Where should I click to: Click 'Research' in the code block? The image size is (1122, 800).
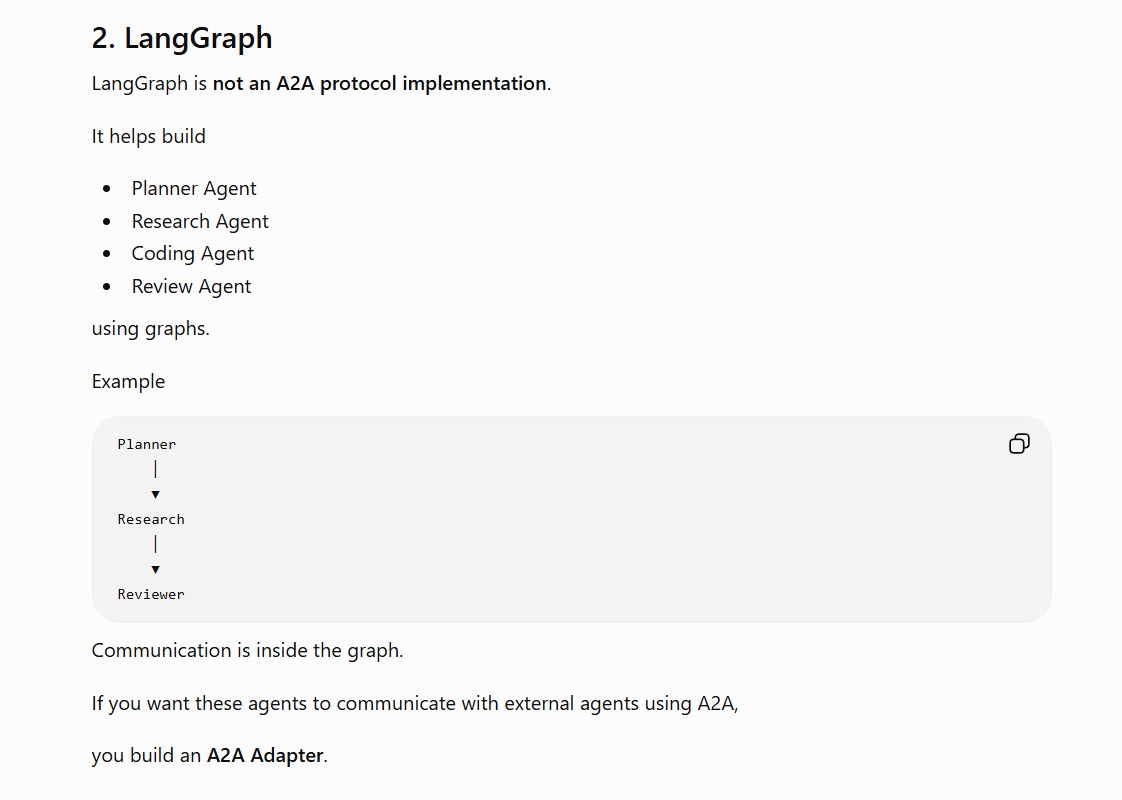(x=151, y=519)
